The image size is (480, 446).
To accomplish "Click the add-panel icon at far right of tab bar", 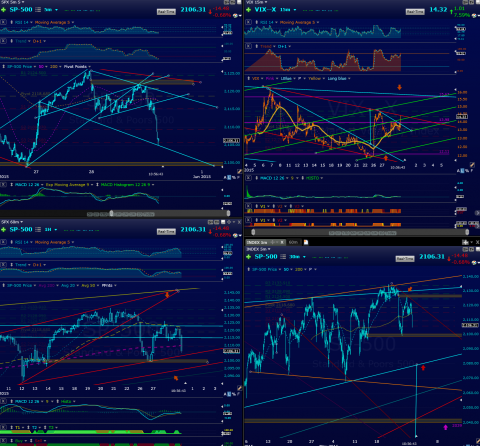I will click(x=465, y=242).
